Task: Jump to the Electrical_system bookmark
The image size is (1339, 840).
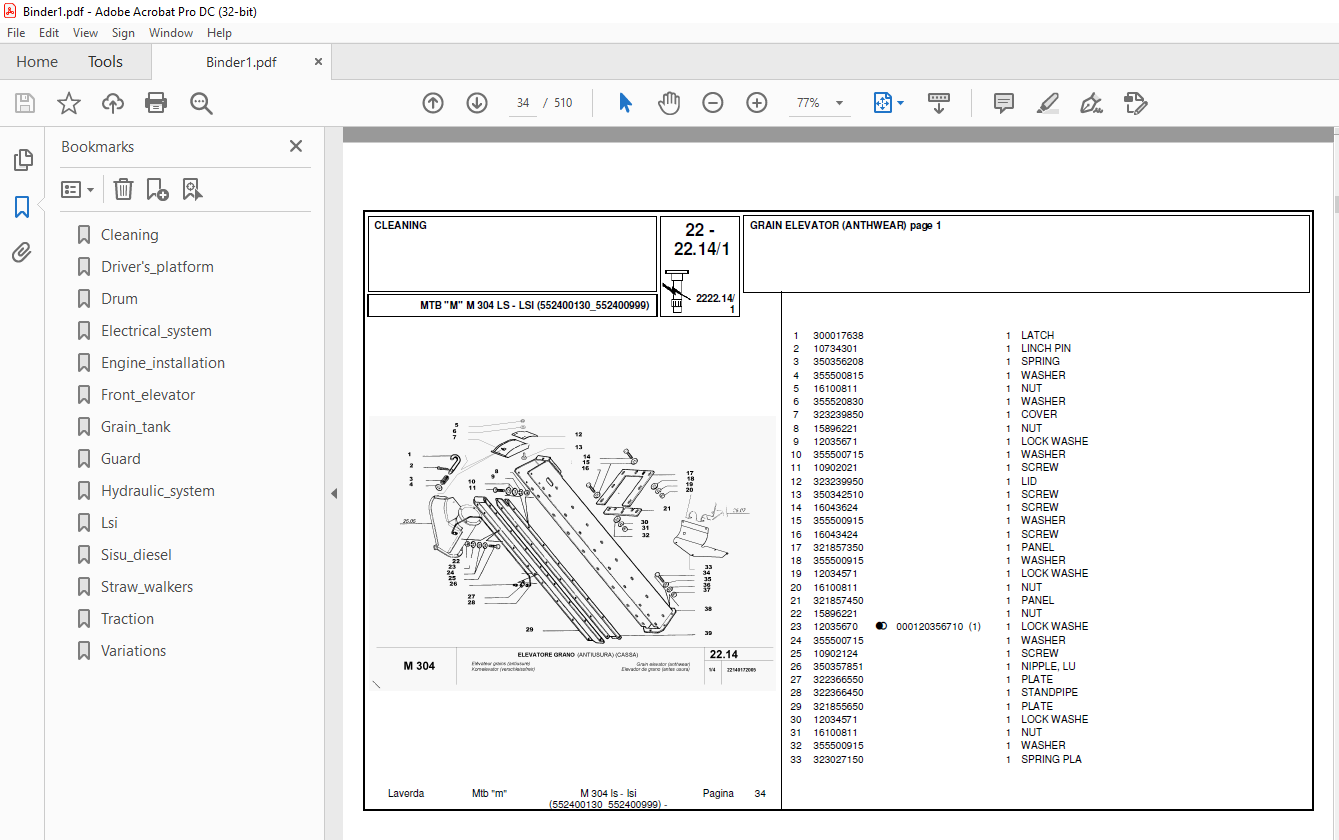Action: (x=156, y=331)
